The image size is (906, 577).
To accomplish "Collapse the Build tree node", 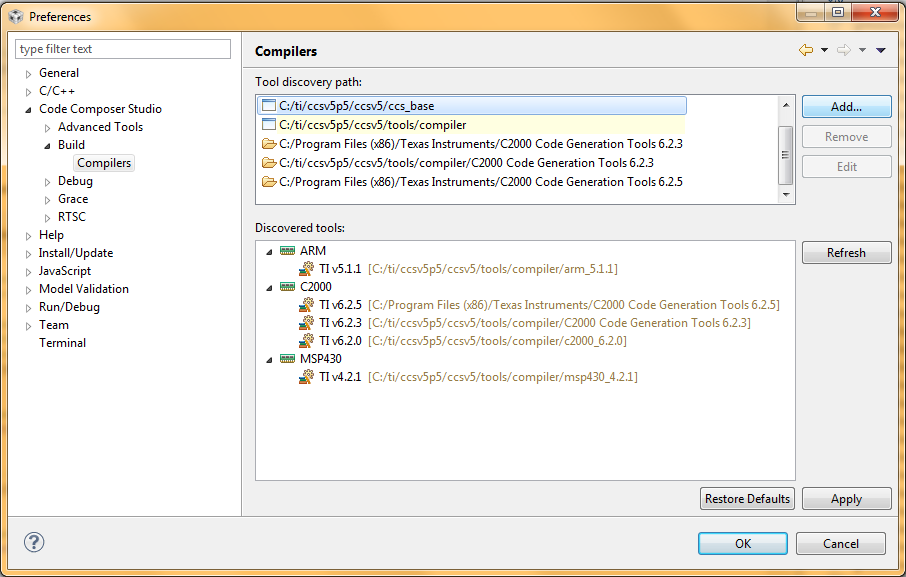I will pos(47,146).
